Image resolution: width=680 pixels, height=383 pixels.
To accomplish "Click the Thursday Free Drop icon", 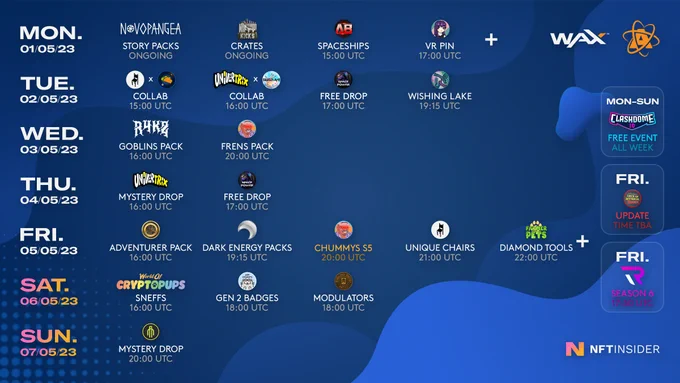I will tap(247, 180).
